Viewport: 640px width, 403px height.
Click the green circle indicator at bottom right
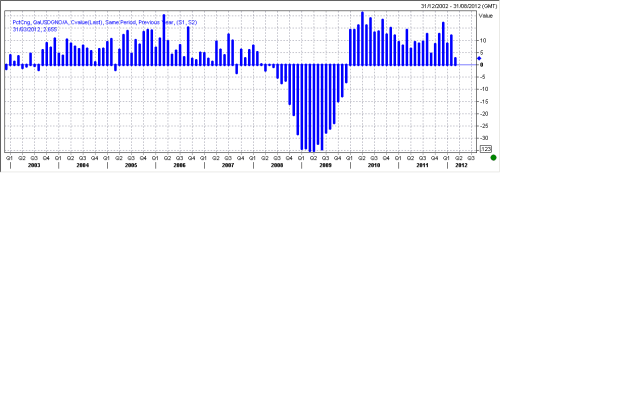pos(493,157)
